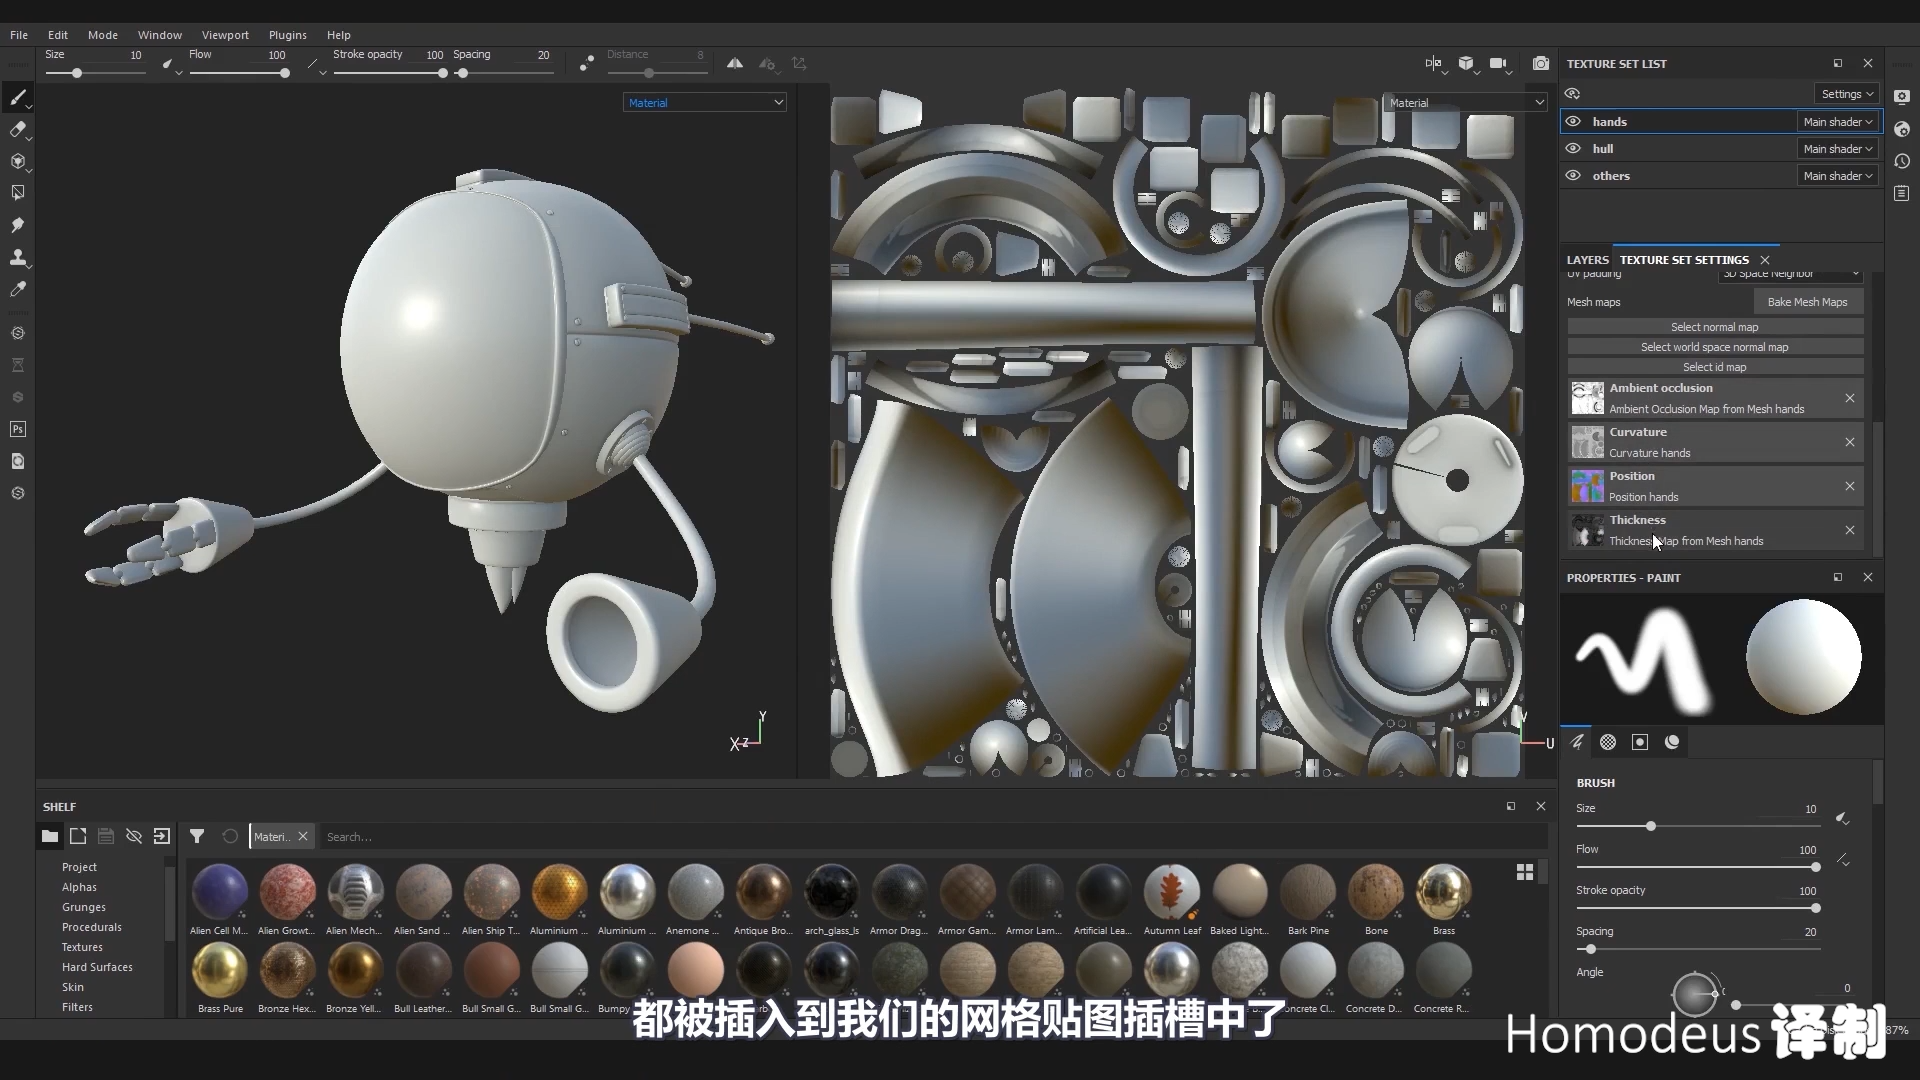Hide the hull texture set
Screen dimensions: 1920x1080
[x=1573, y=148]
